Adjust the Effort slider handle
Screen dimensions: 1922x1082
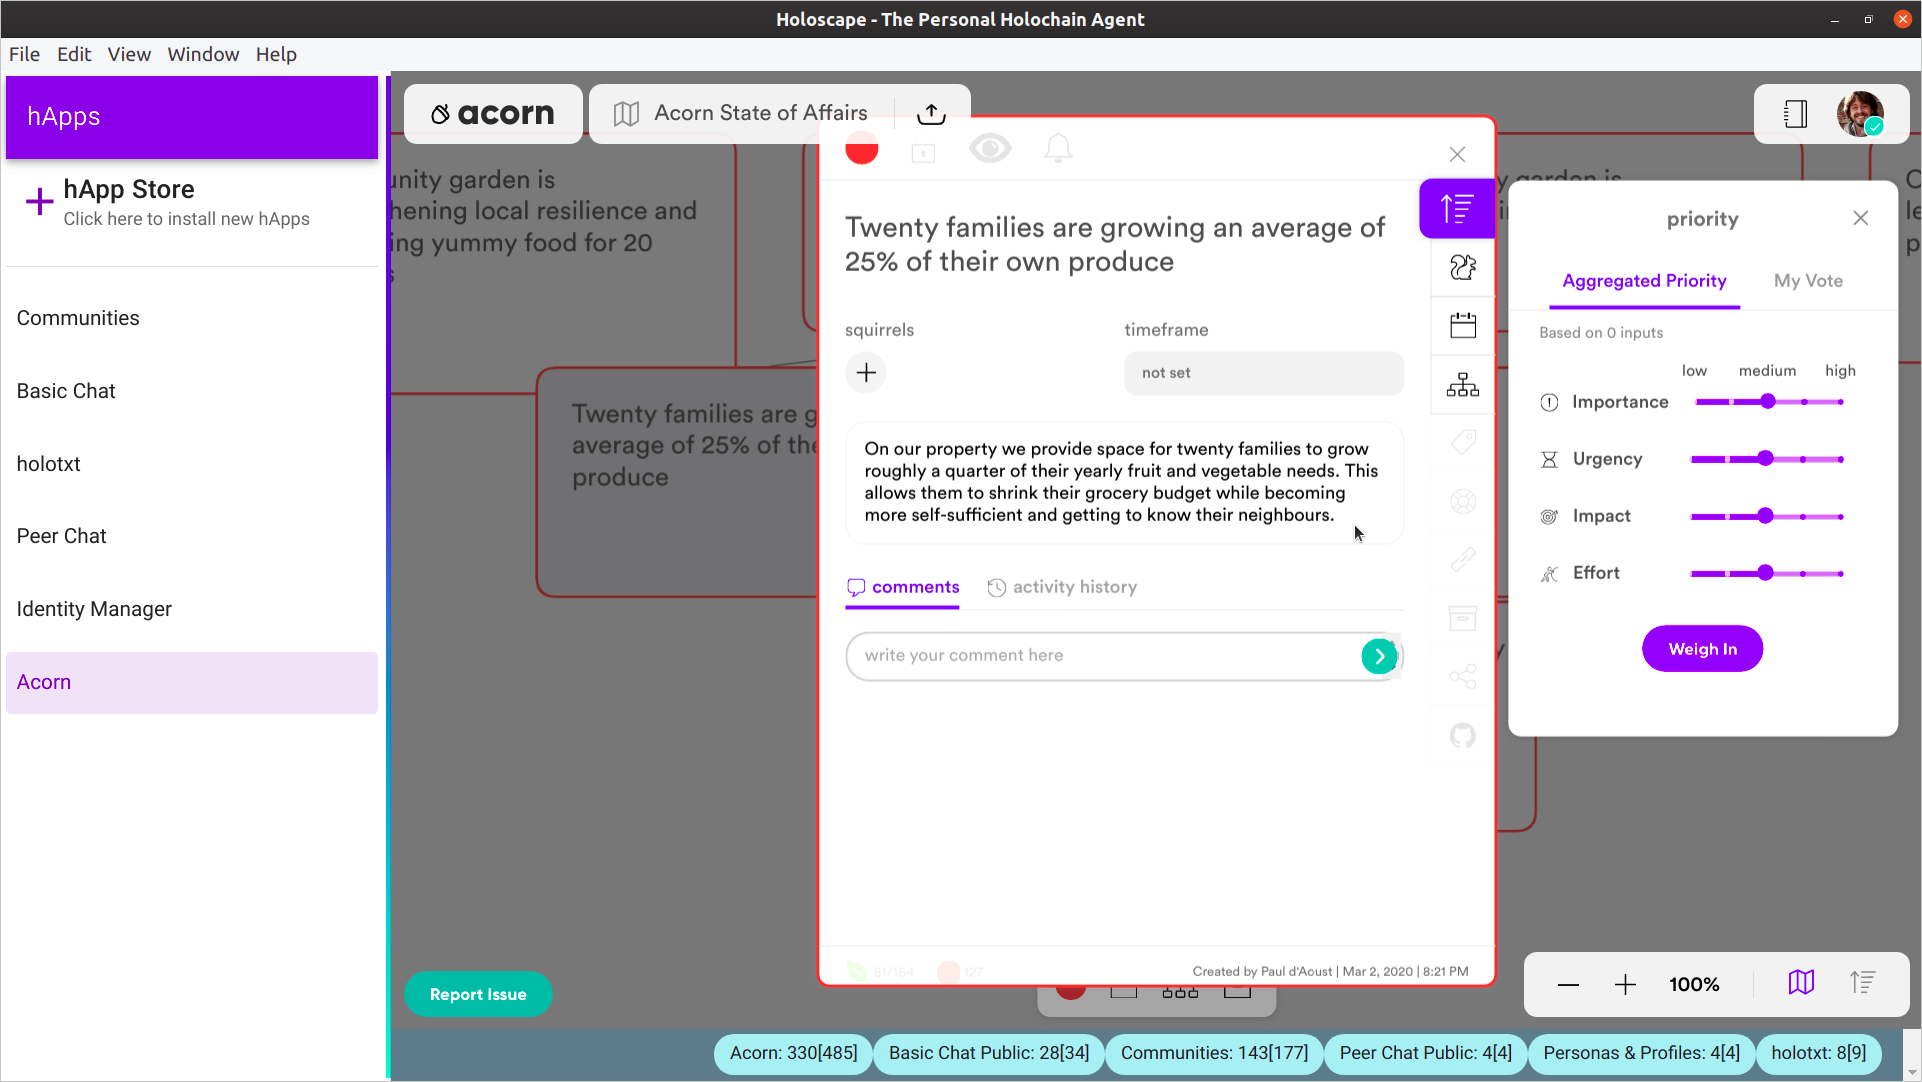[x=1766, y=573]
